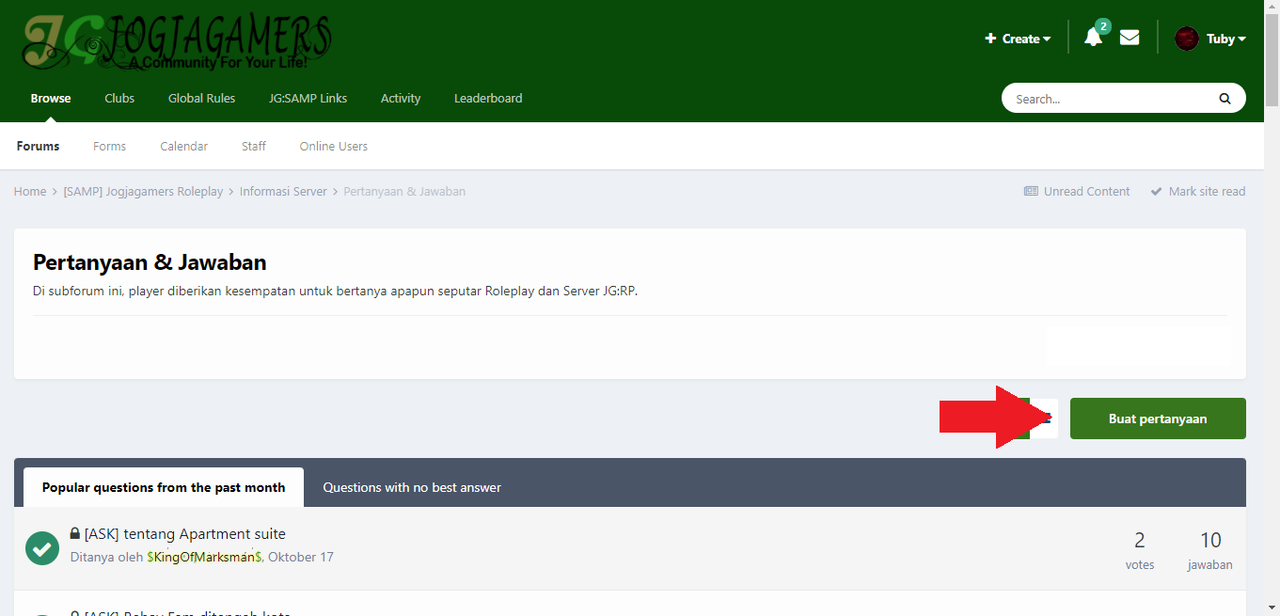The image size is (1280, 616).
Task: Click the Tuby user avatar
Action: [x=1186, y=39]
